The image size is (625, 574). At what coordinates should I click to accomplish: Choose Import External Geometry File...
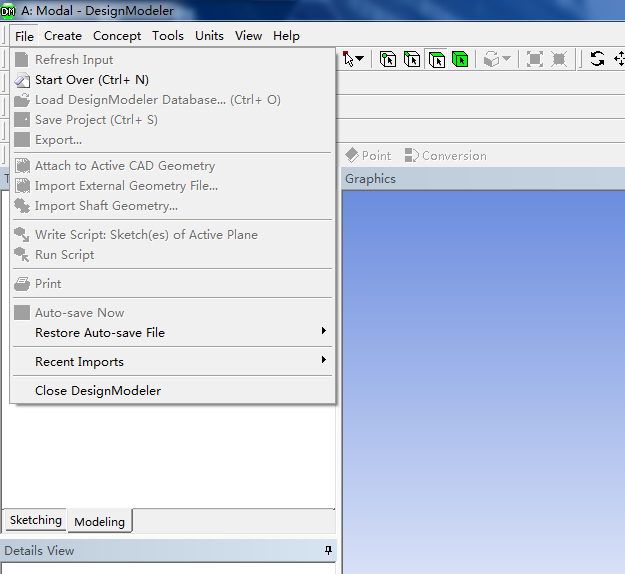click(172, 185)
